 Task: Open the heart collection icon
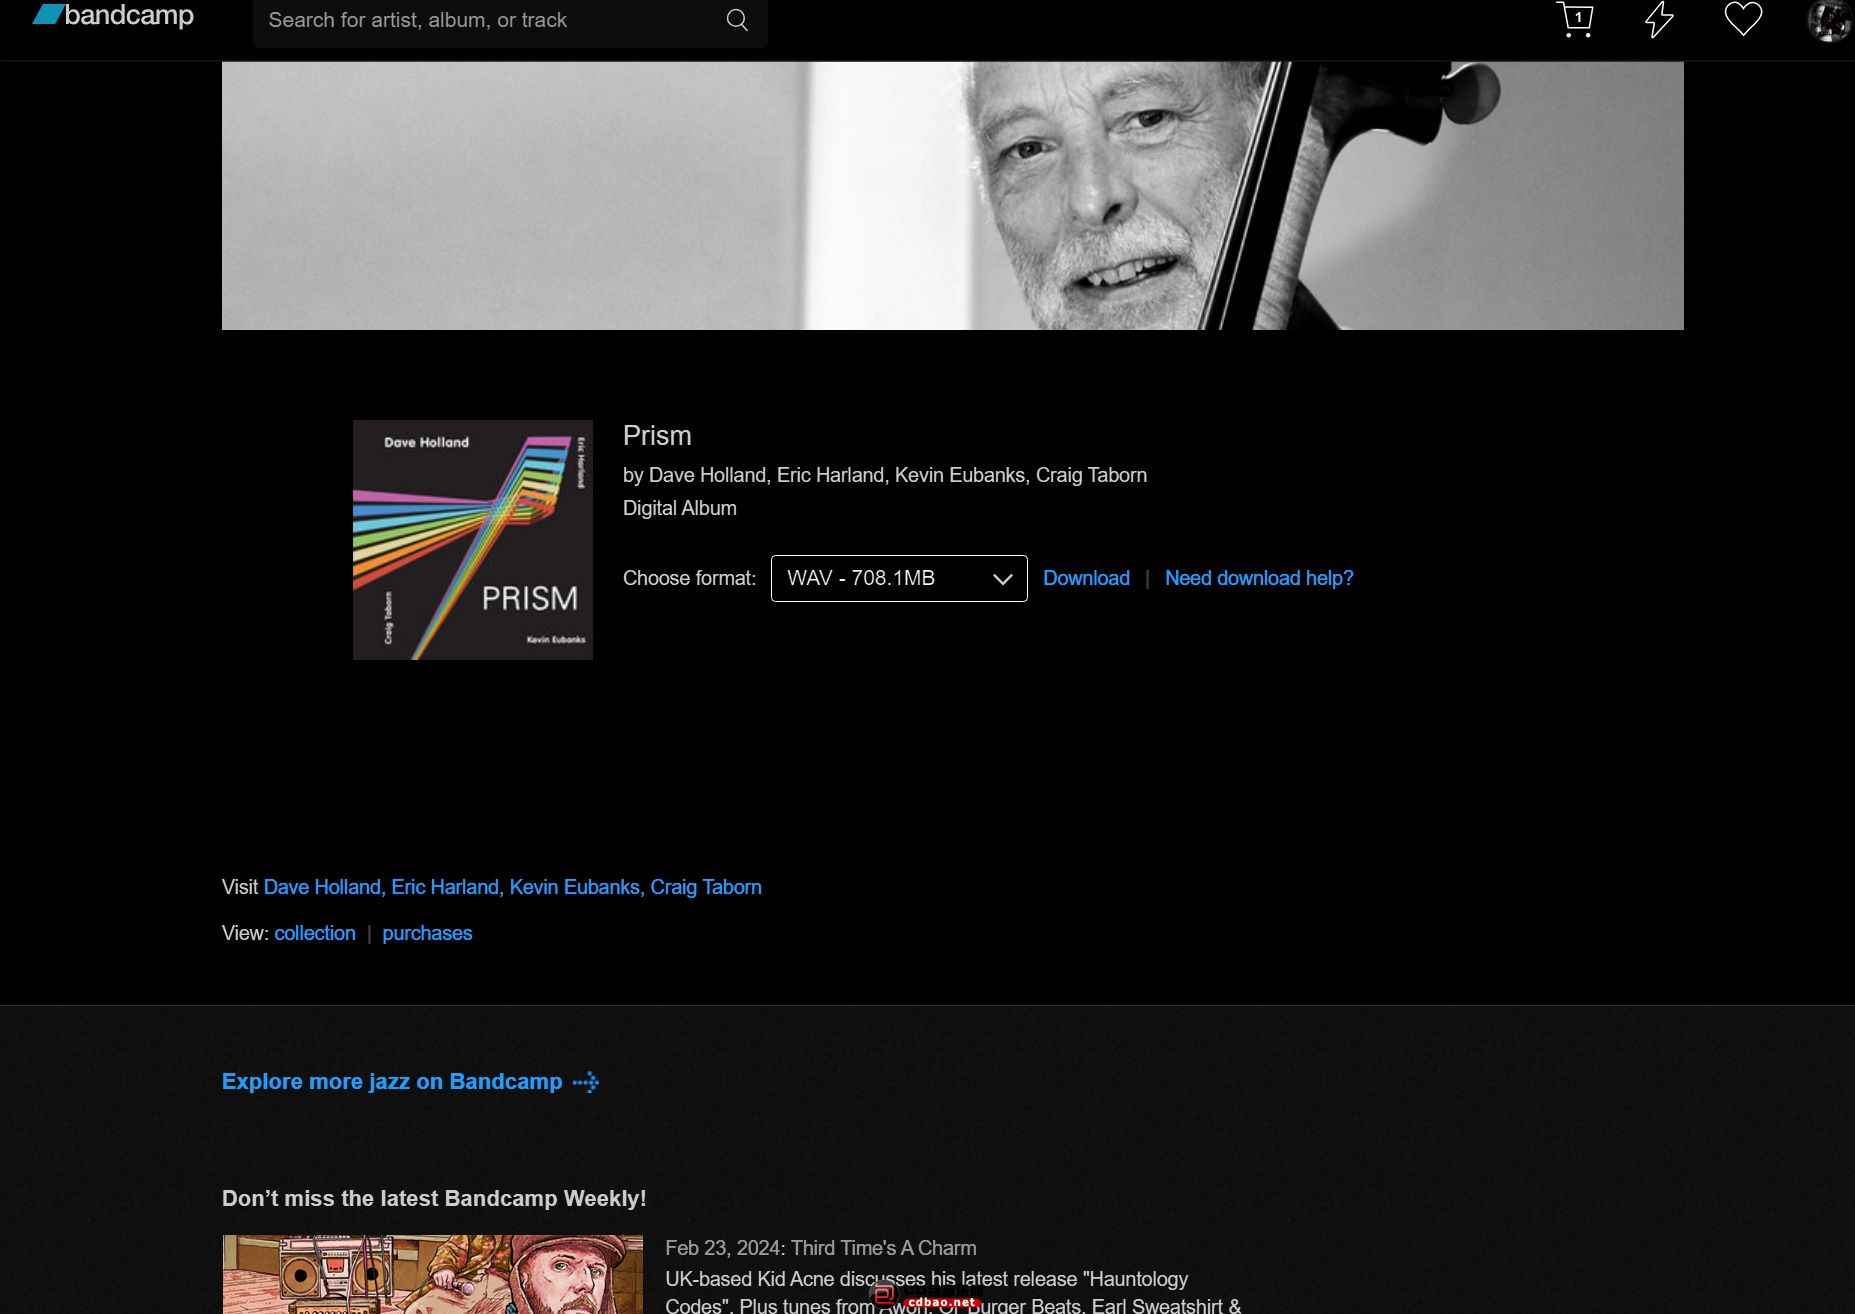click(x=1743, y=19)
